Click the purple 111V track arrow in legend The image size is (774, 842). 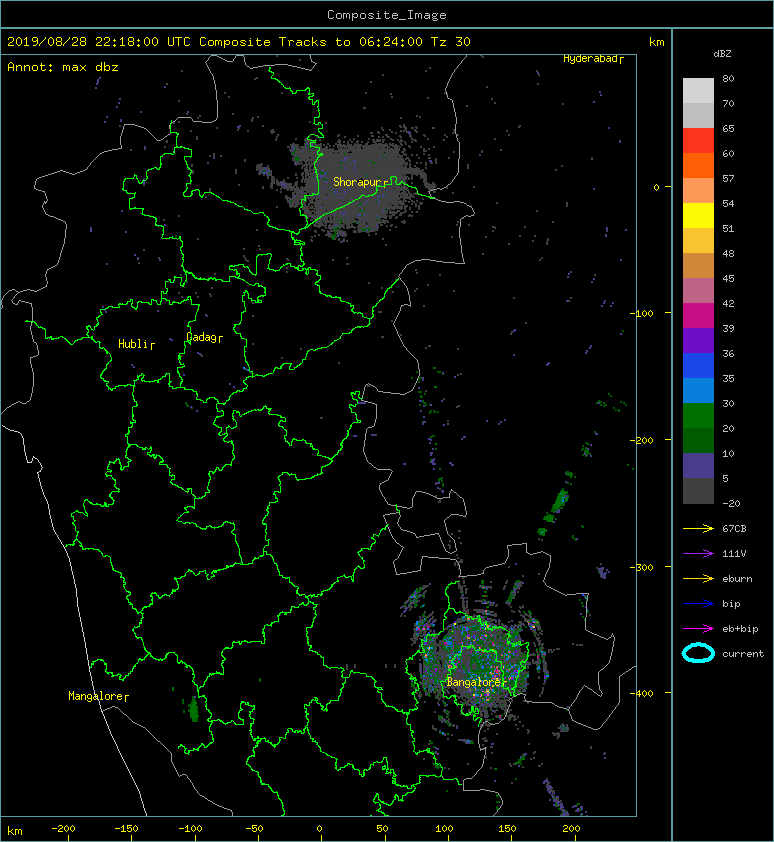click(698, 554)
